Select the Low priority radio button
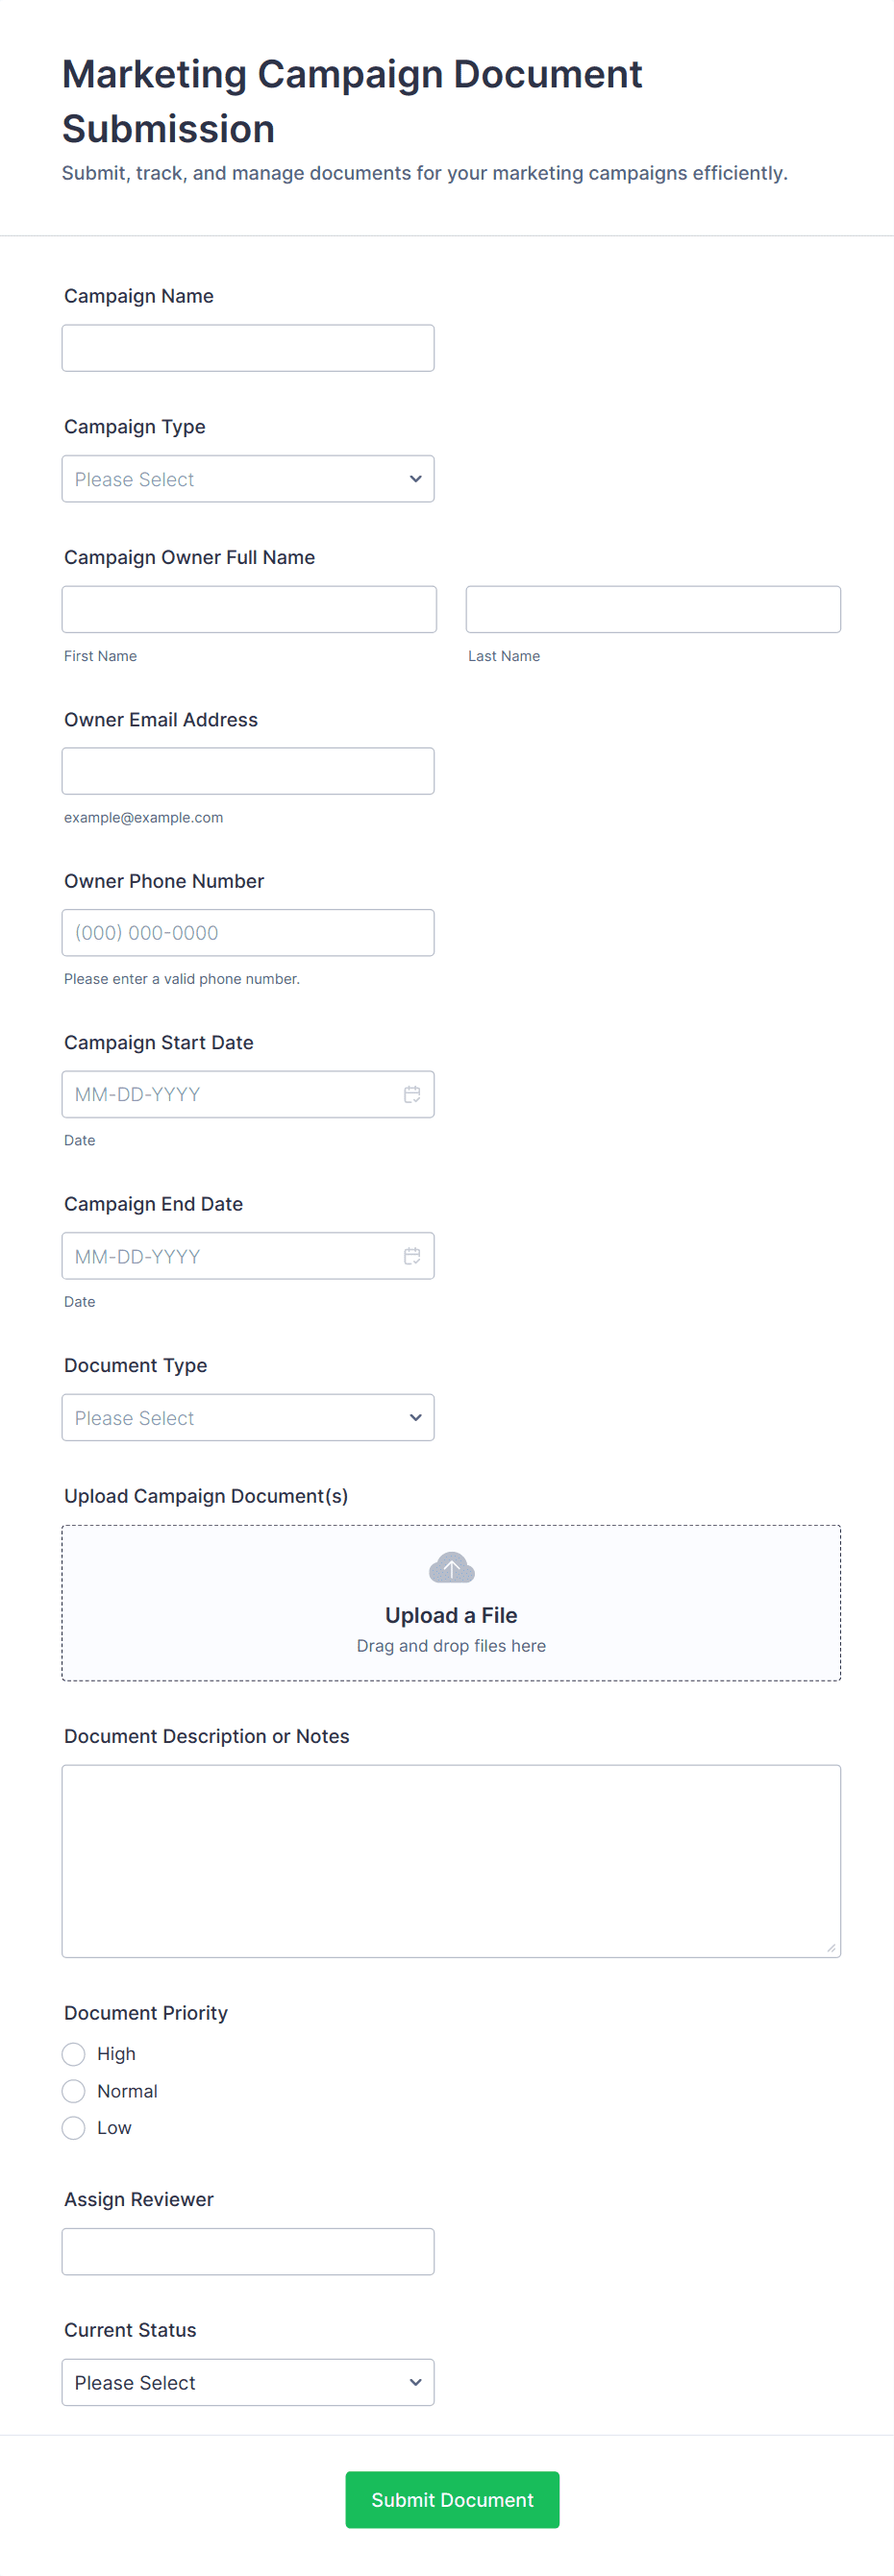The width and height of the screenshot is (894, 2576). pyautogui.click(x=74, y=2128)
